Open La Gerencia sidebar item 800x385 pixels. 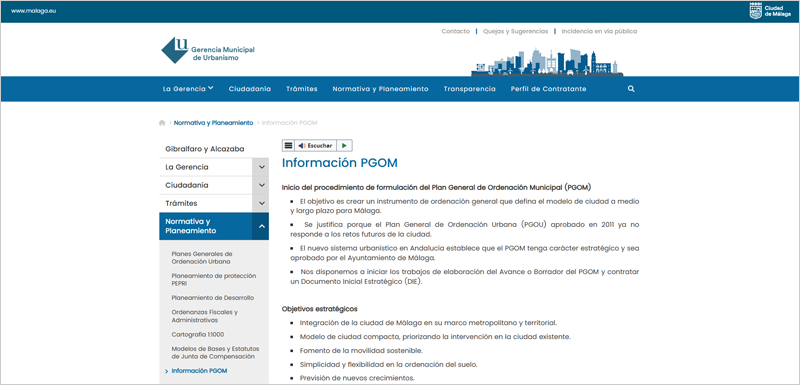[x=206, y=167]
